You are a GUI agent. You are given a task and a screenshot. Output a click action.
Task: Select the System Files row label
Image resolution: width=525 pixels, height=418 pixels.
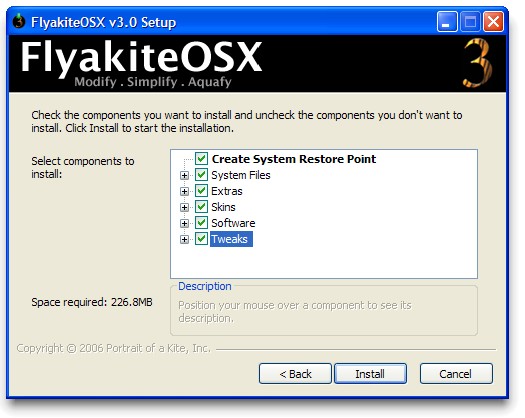pos(241,175)
